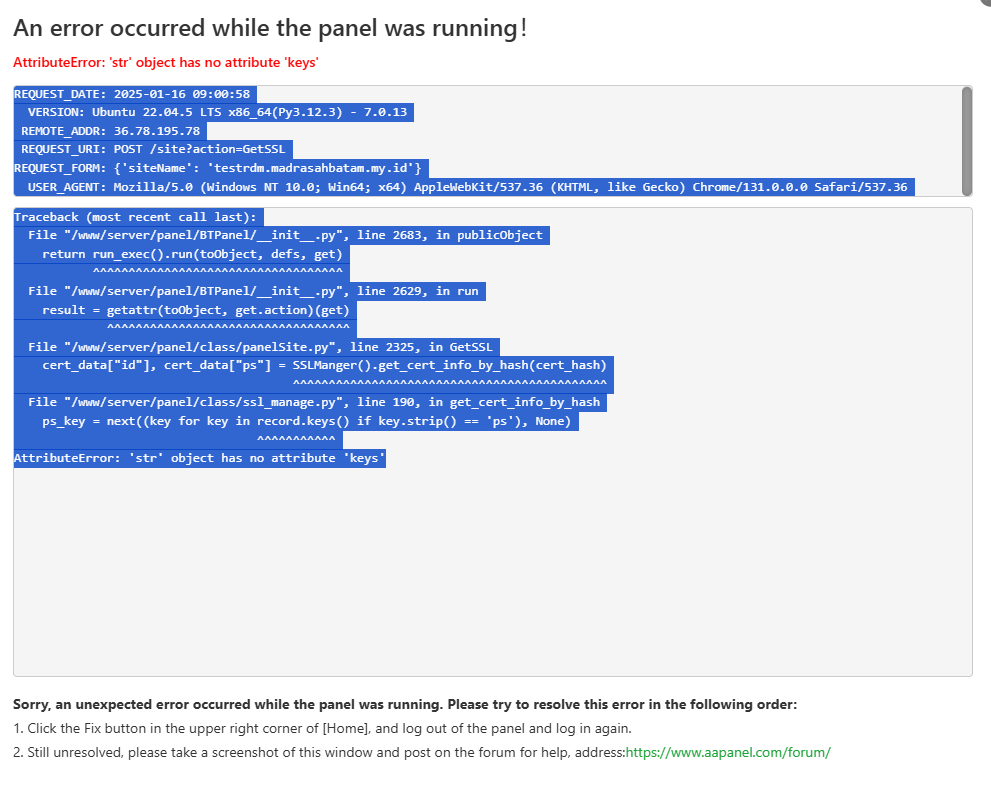
Task: Click the error dialog heading text
Action: (x=270, y=28)
